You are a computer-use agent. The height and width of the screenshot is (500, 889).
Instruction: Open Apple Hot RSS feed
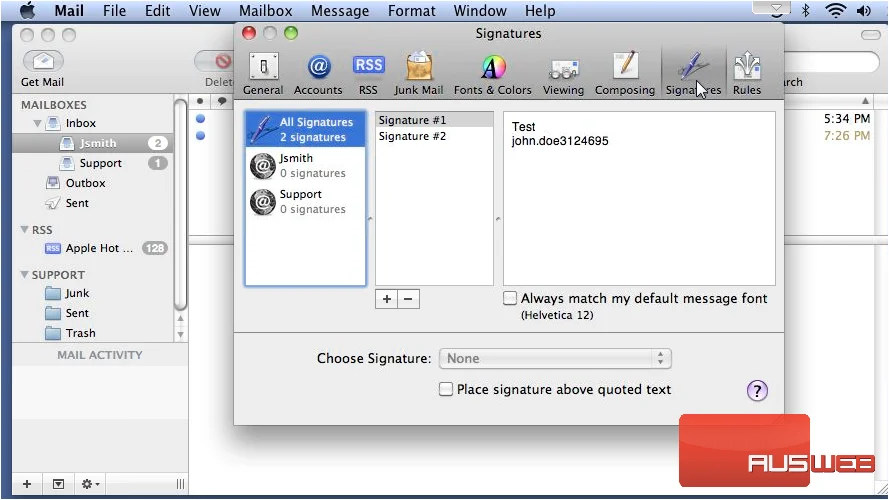(92, 248)
